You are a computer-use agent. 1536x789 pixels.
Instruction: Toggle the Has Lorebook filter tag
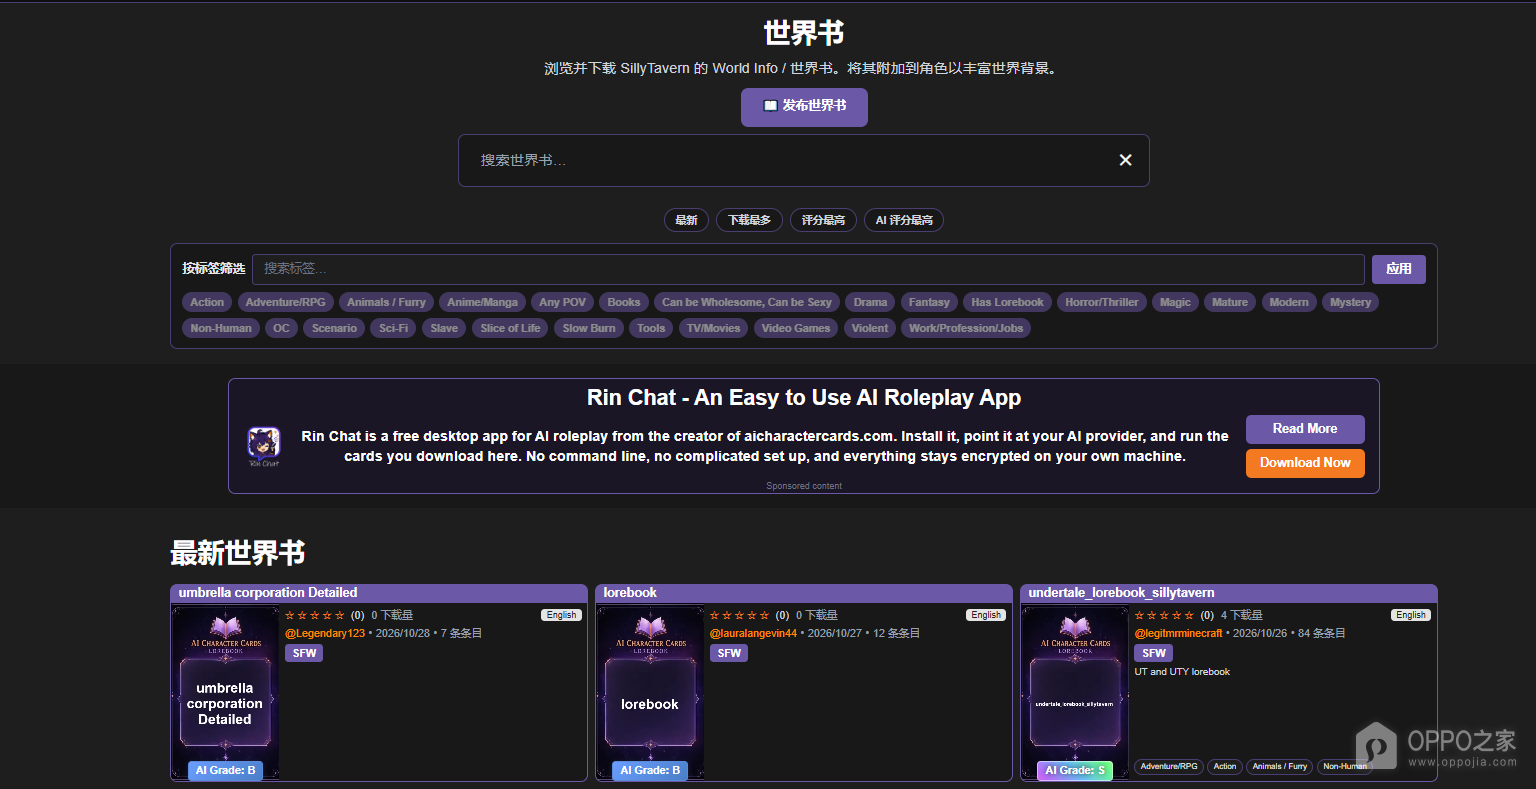click(x=1007, y=302)
